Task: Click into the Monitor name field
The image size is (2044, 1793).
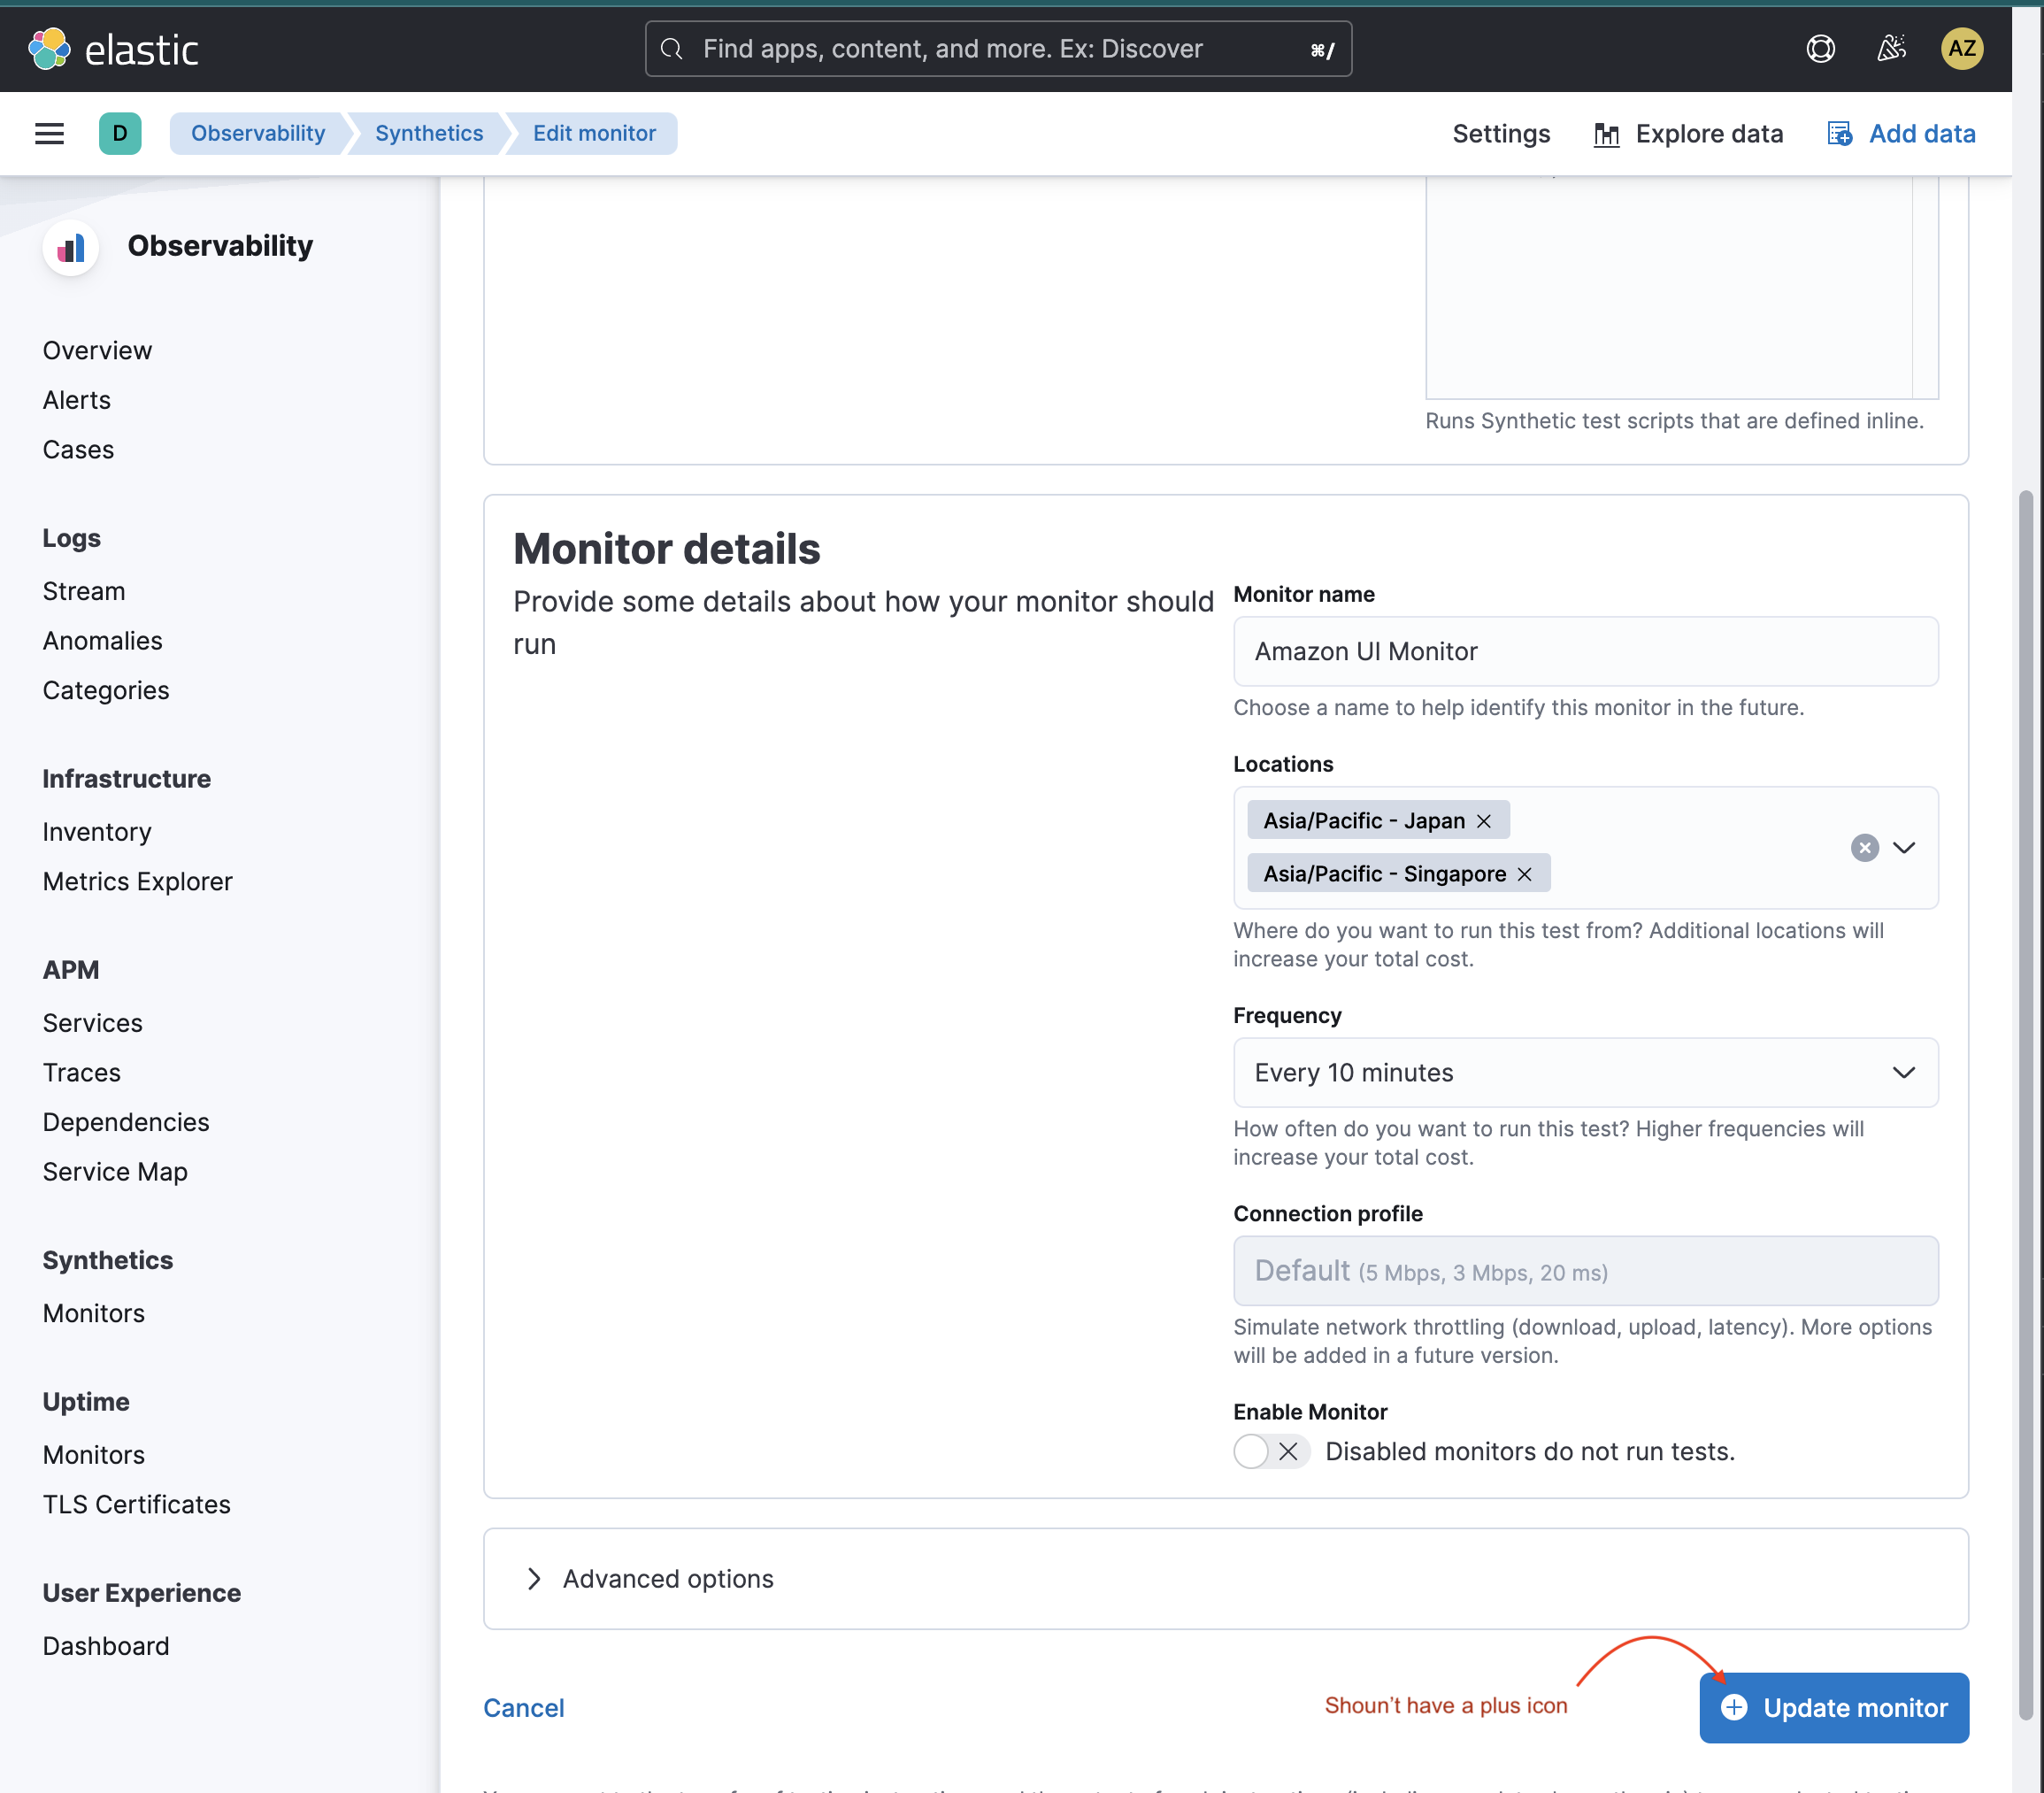Action: [1585, 651]
